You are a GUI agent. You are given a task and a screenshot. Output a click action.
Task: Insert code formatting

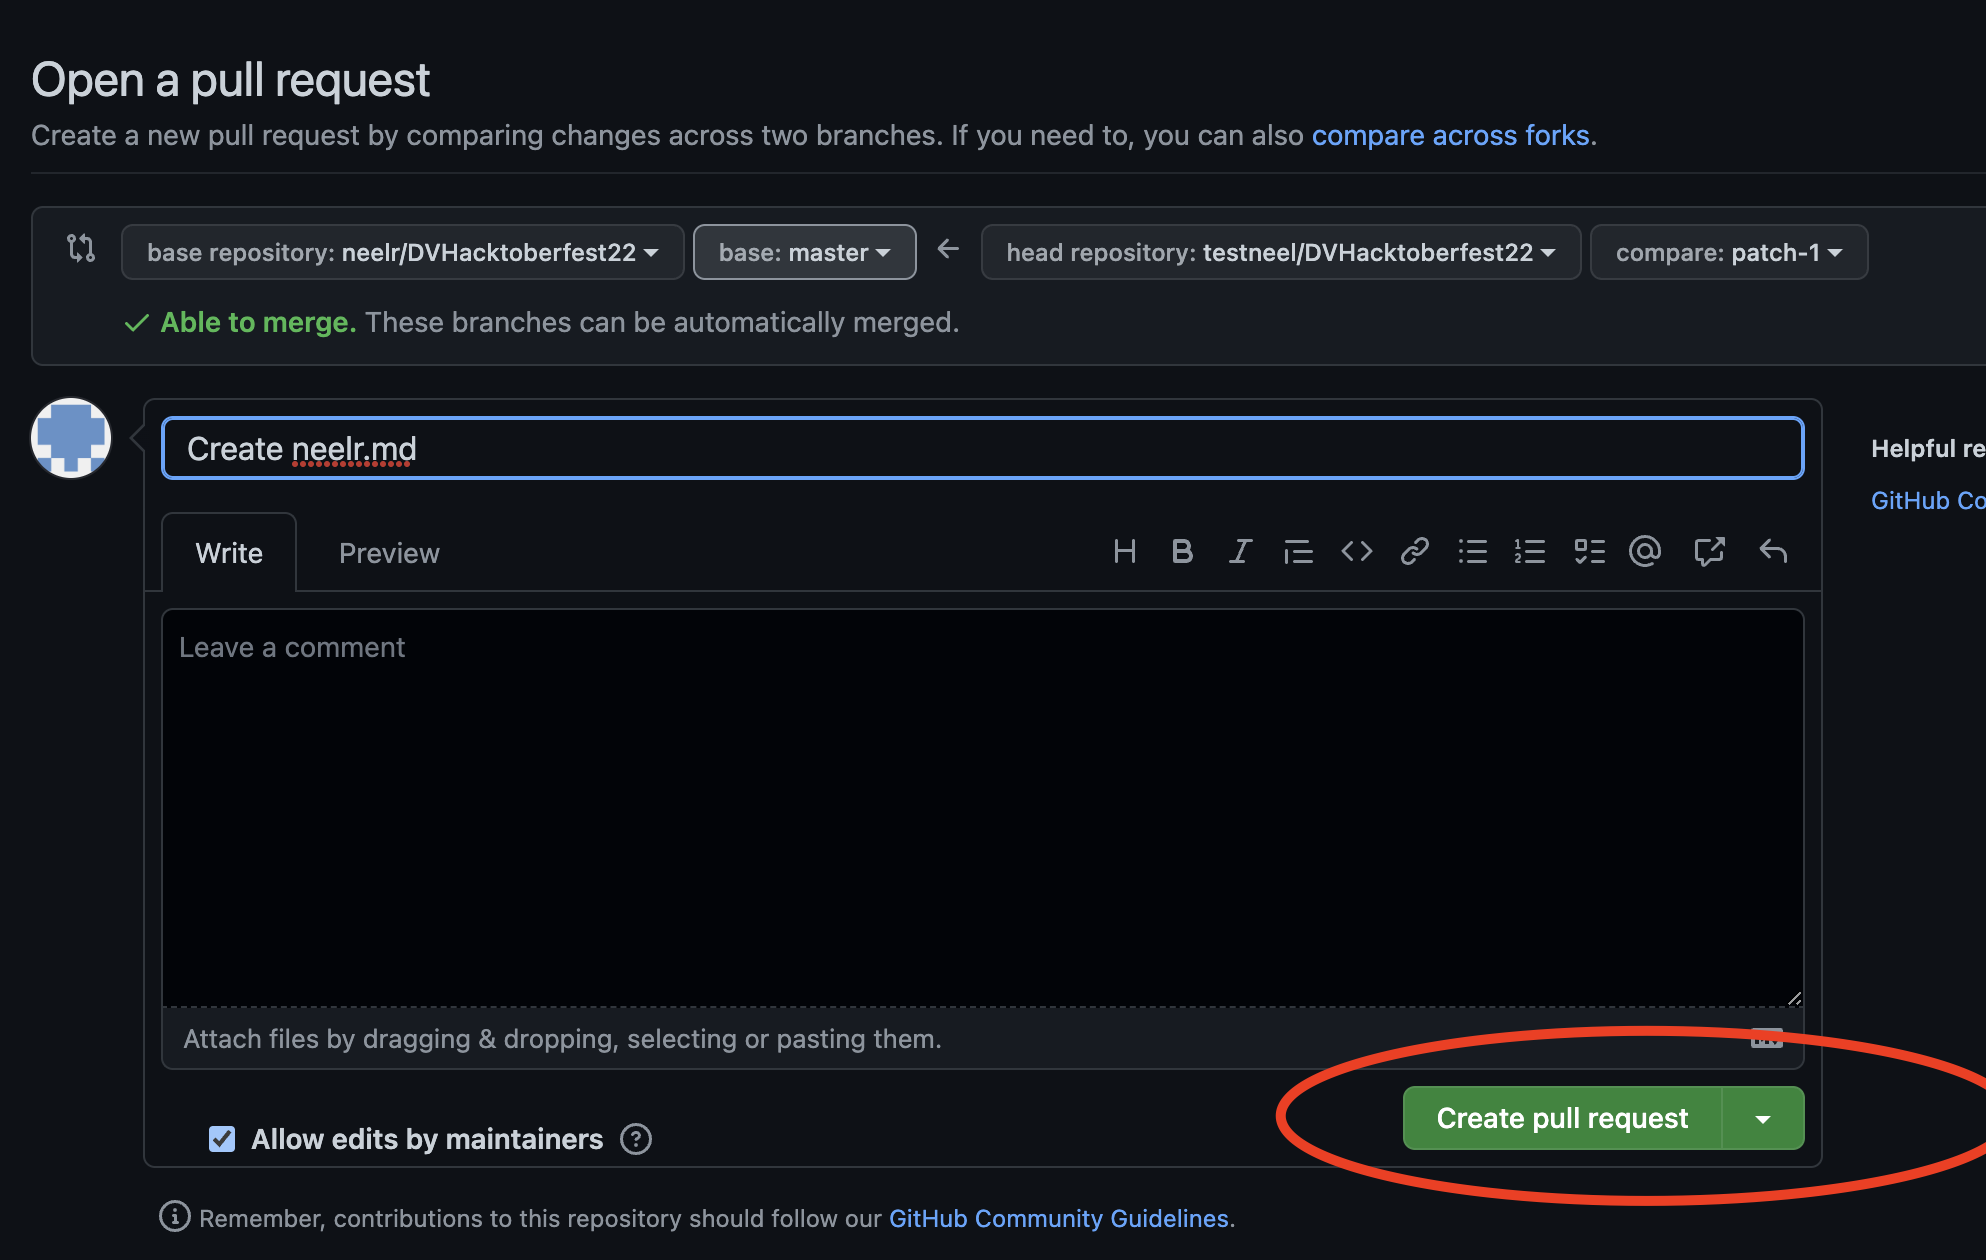pyautogui.click(x=1356, y=551)
